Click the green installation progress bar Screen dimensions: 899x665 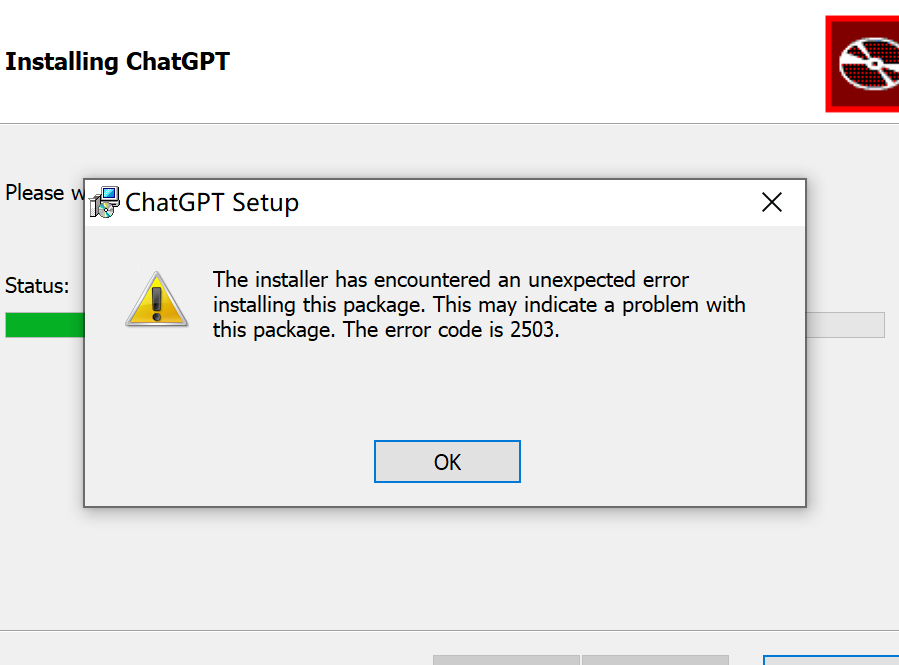coord(45,325)
